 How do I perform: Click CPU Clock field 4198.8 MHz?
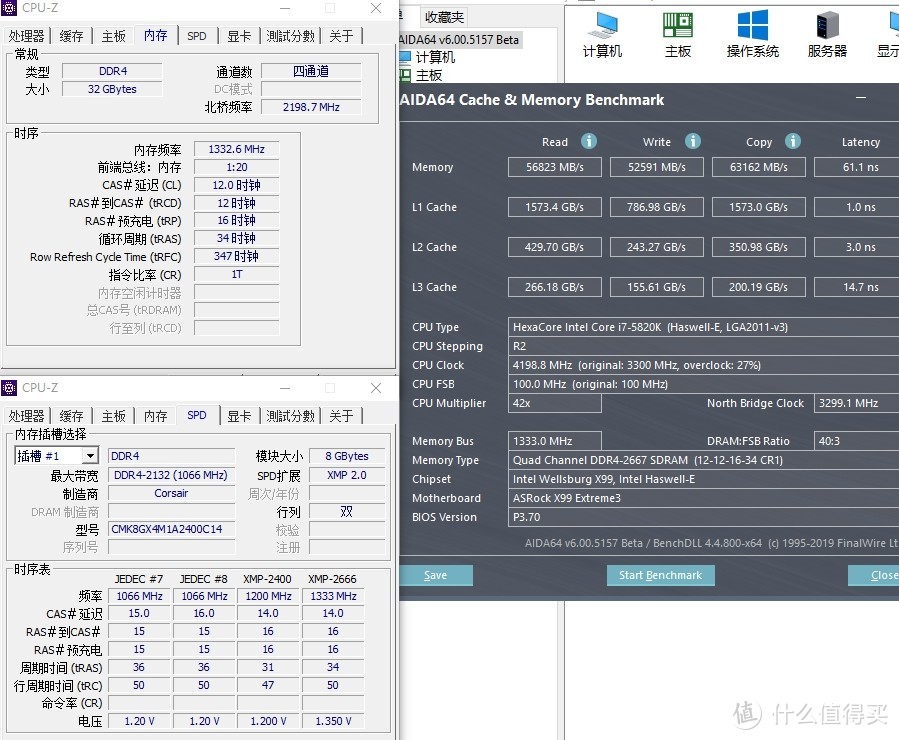pos(703,365)
